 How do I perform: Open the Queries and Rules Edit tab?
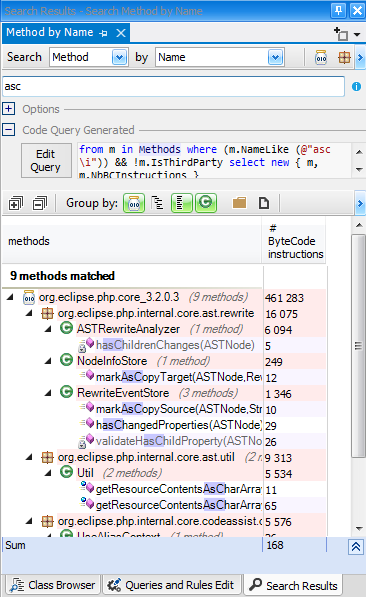coord(172,585)
